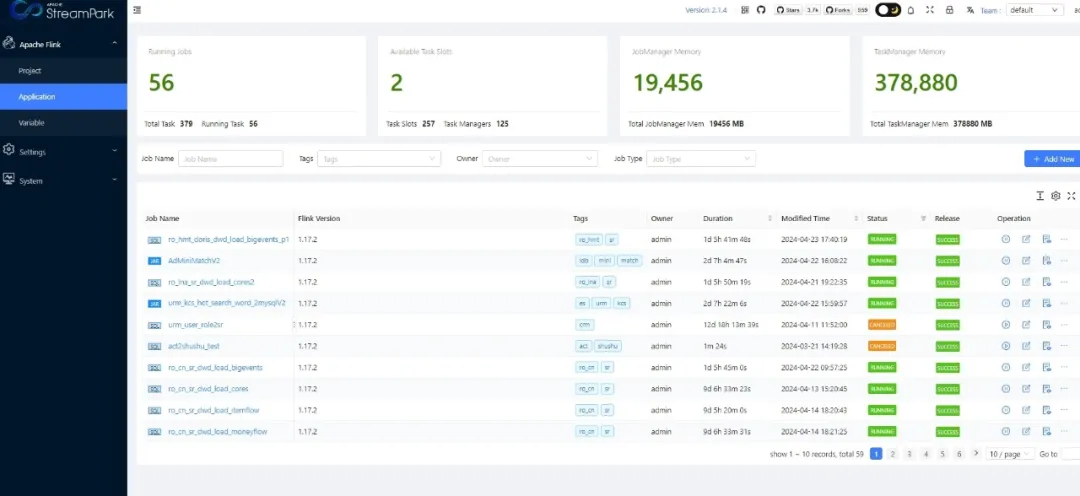The width and height of the screenshot is (1080, 496).
Task: Open the table column settings gear
Action: (x=1055, y=196)
